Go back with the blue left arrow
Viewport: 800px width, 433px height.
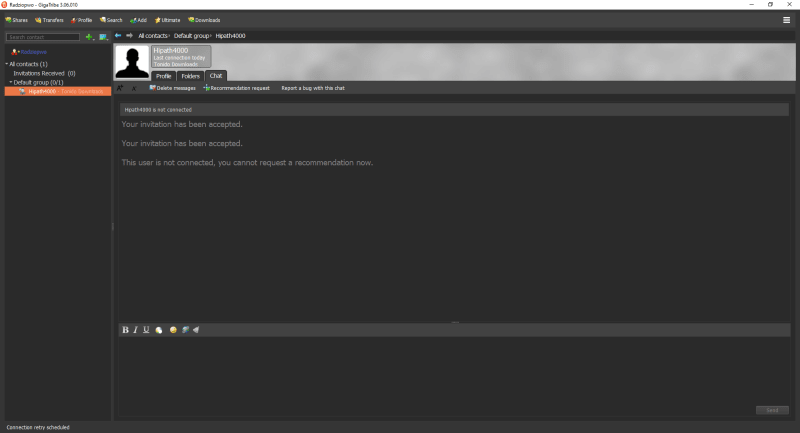click(x=118, y=35)
